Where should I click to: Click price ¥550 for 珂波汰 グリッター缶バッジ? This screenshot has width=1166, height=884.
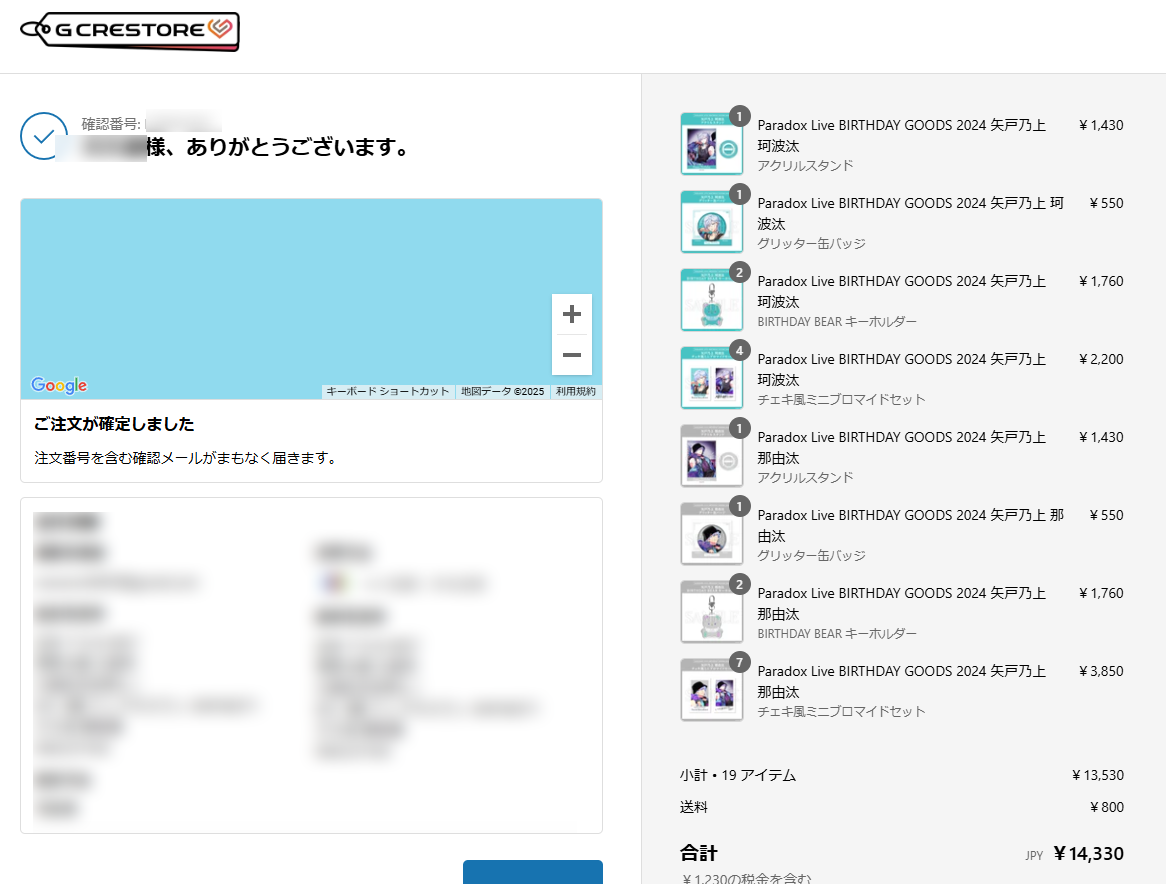(1107, 203)
